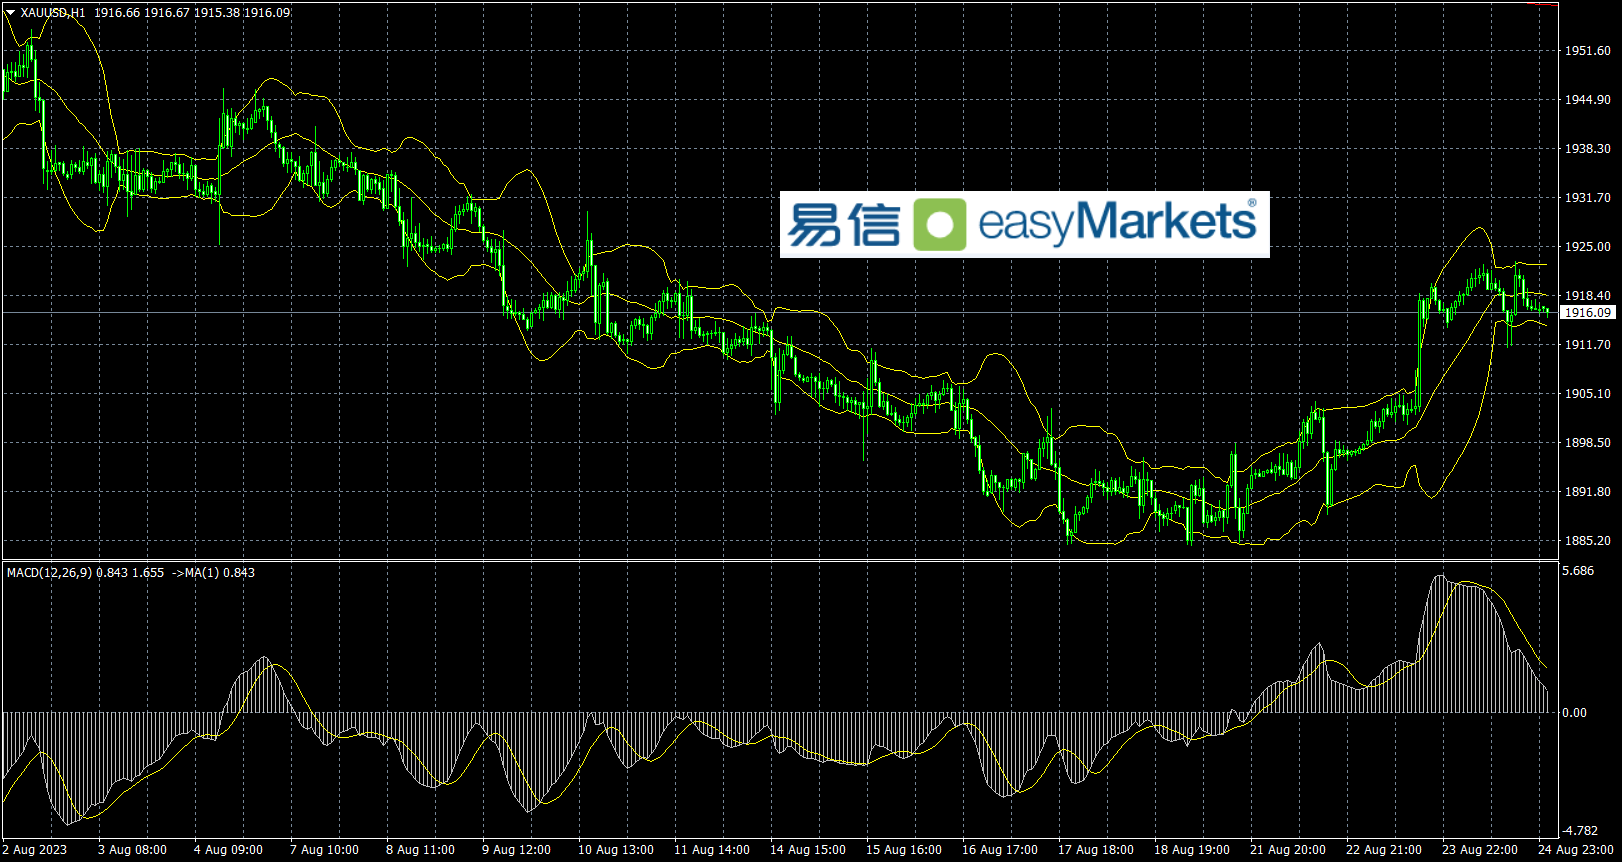
Task: Click the 1944.90 price axis label
Action: pyautogui.click(x=1587, y=100)
